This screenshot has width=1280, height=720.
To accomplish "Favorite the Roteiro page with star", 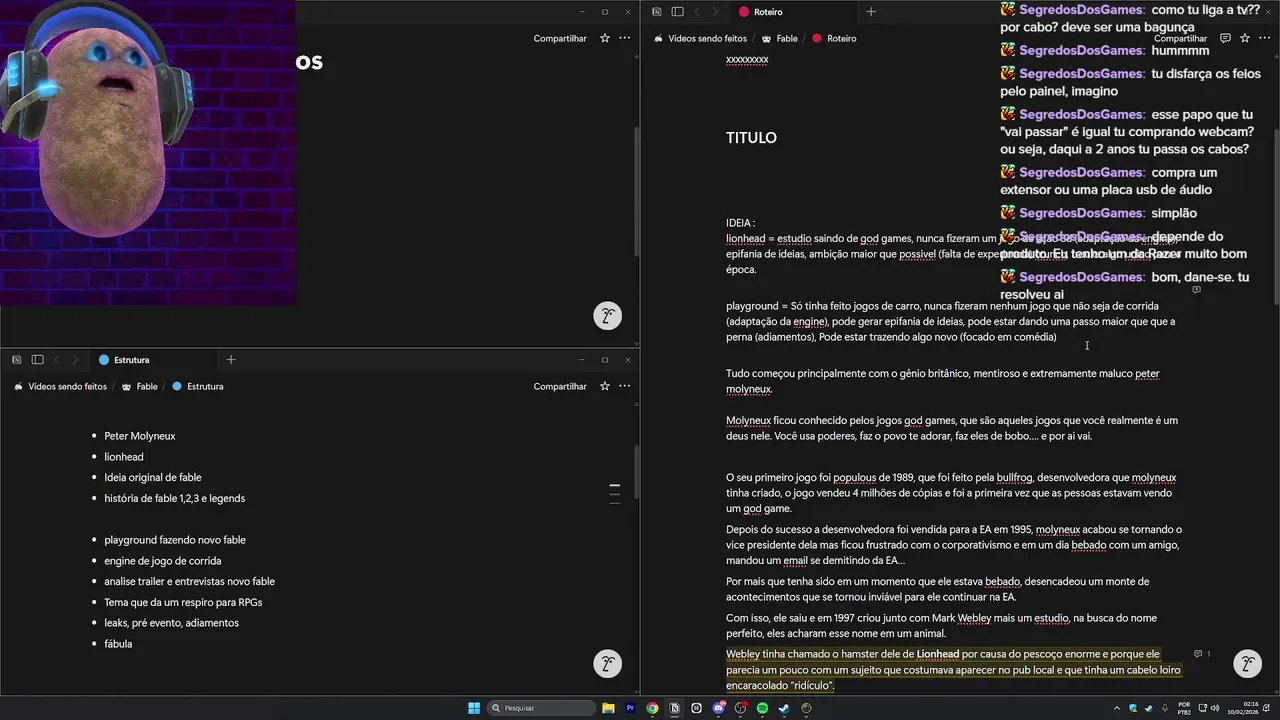I will click(x=1244, y=38).
